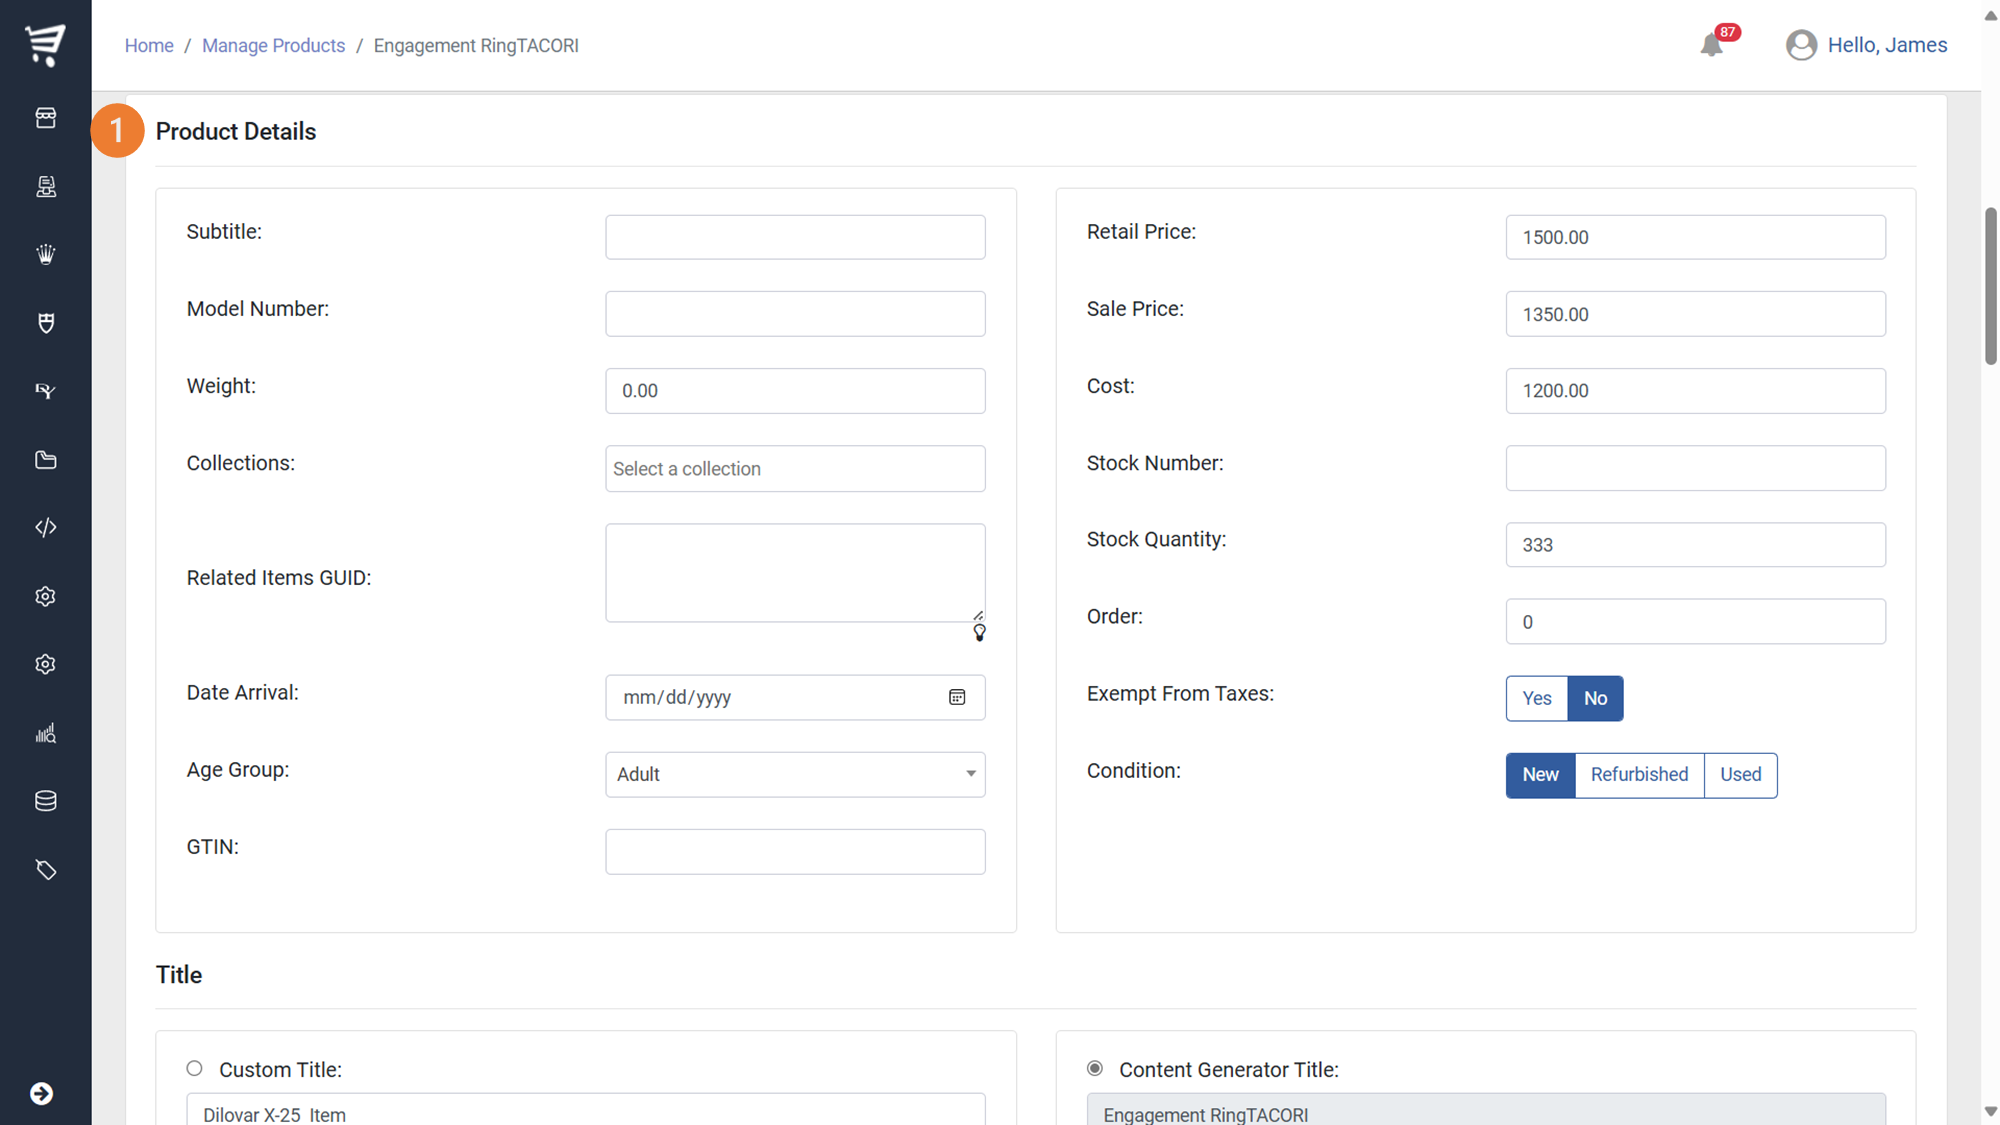Open notifications bell with 87 badge
The width and height of the screenshot is (2000, 1125).
[x=1713, y=45]
